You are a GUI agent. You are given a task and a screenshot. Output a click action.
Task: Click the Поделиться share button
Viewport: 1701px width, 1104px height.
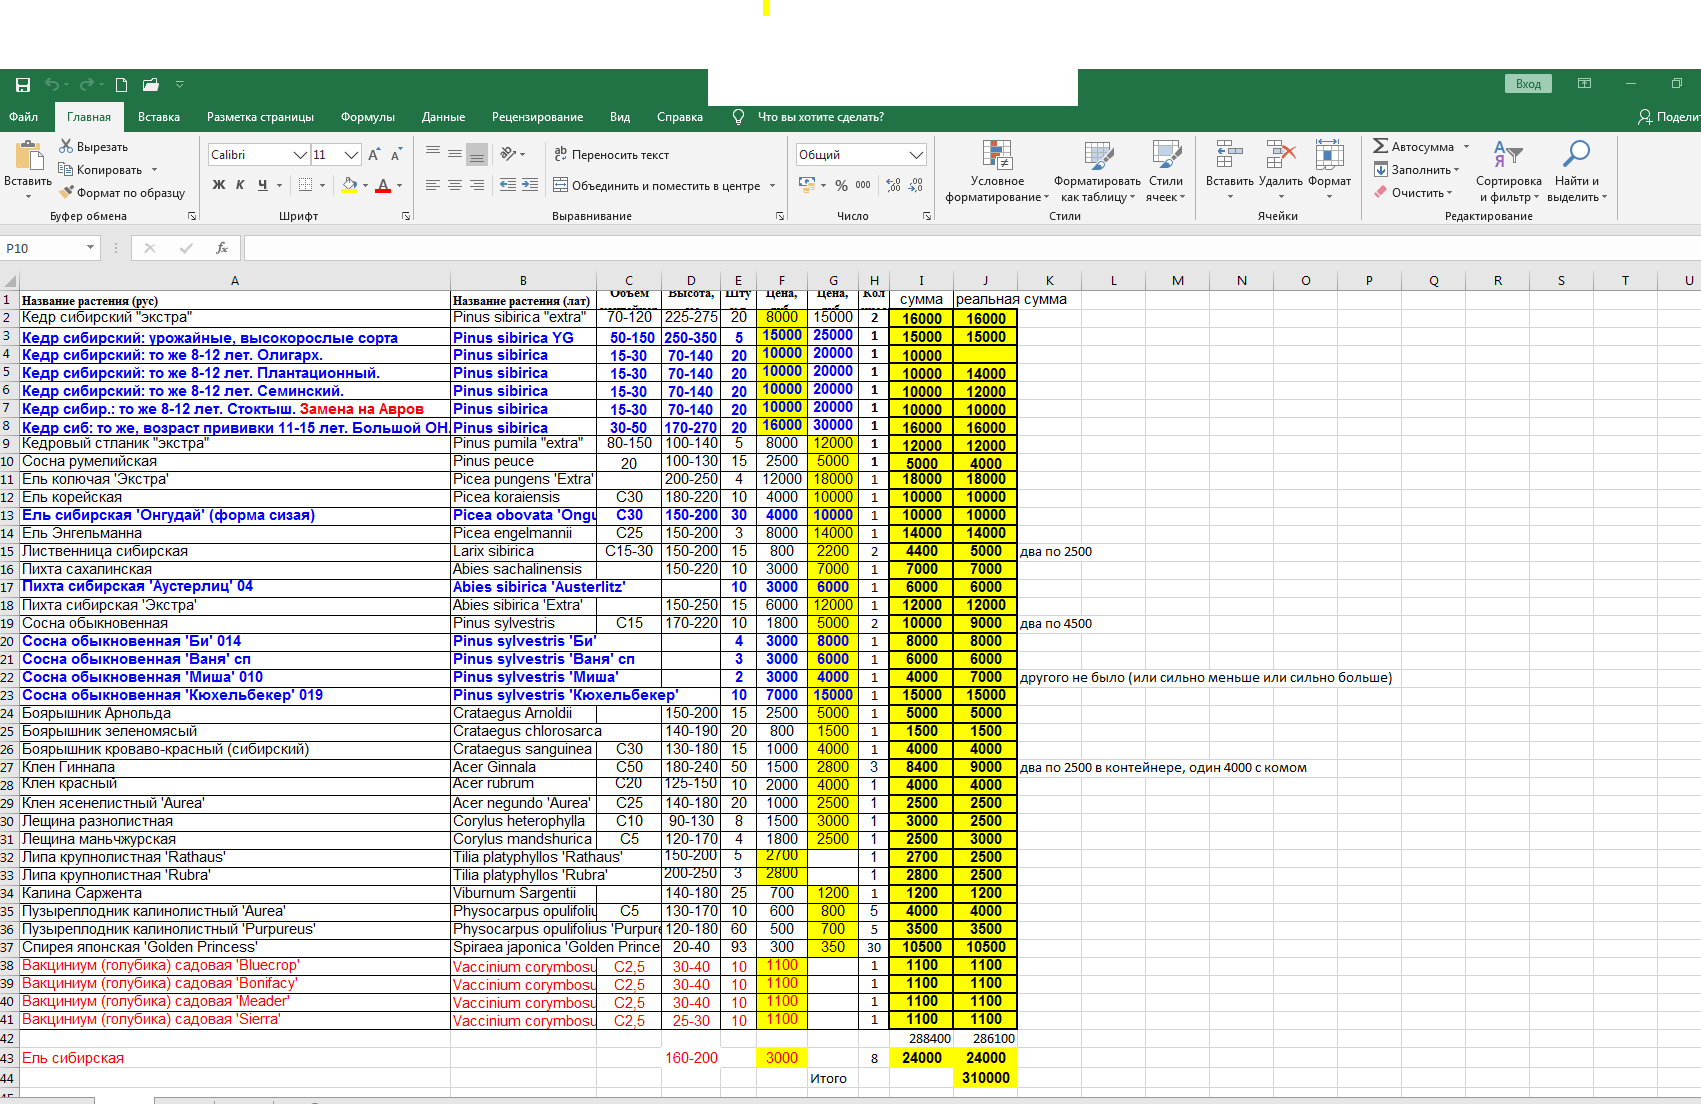1669,117
